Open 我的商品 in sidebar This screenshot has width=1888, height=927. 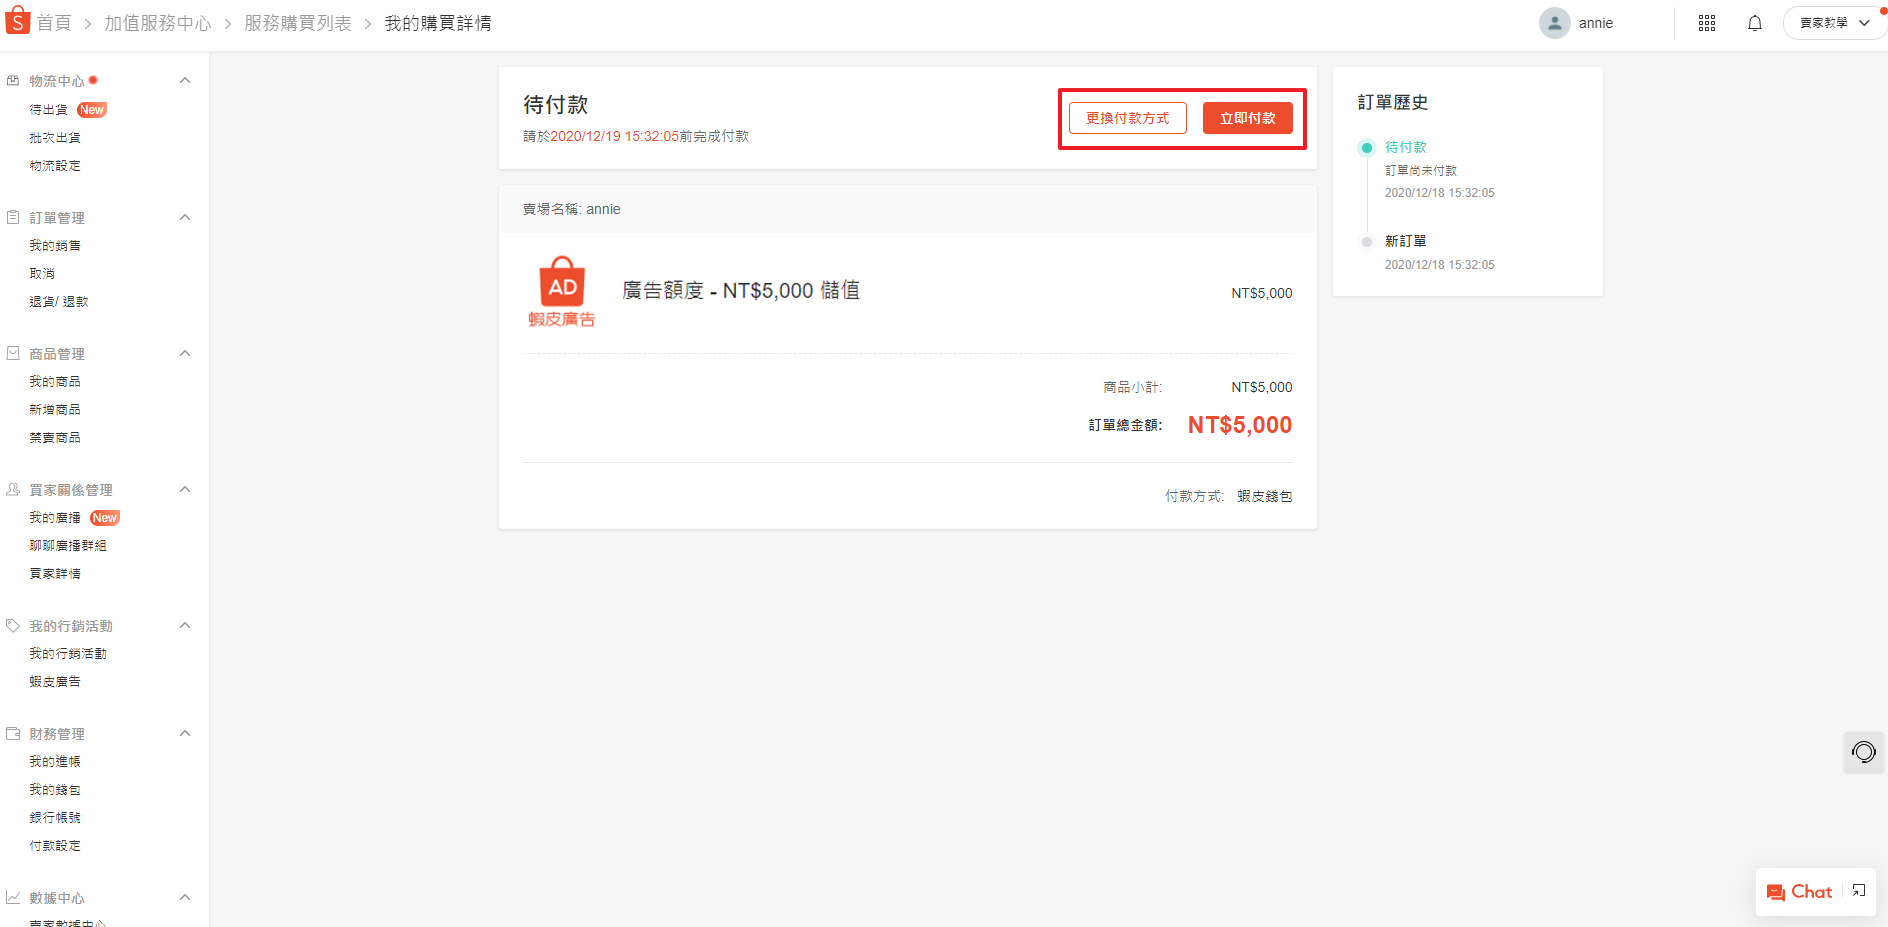click(x=55, y=382)
